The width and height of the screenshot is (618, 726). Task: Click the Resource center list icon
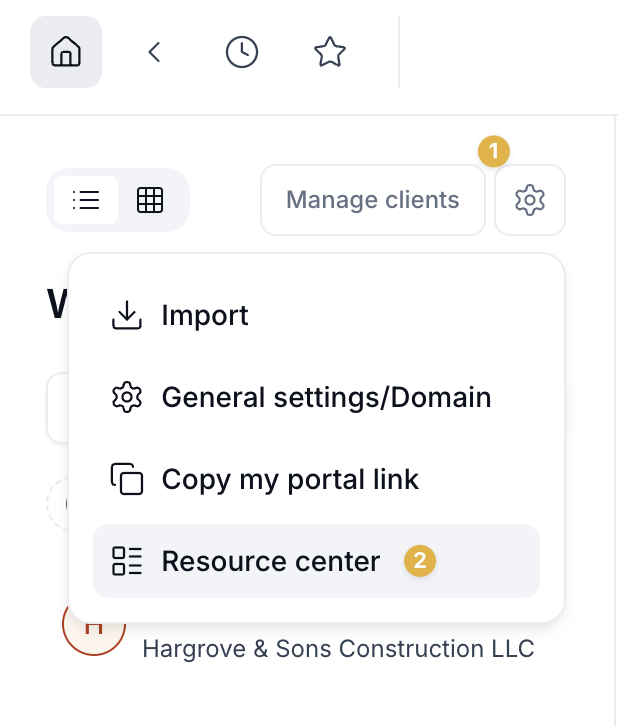[x=127, y=561]
